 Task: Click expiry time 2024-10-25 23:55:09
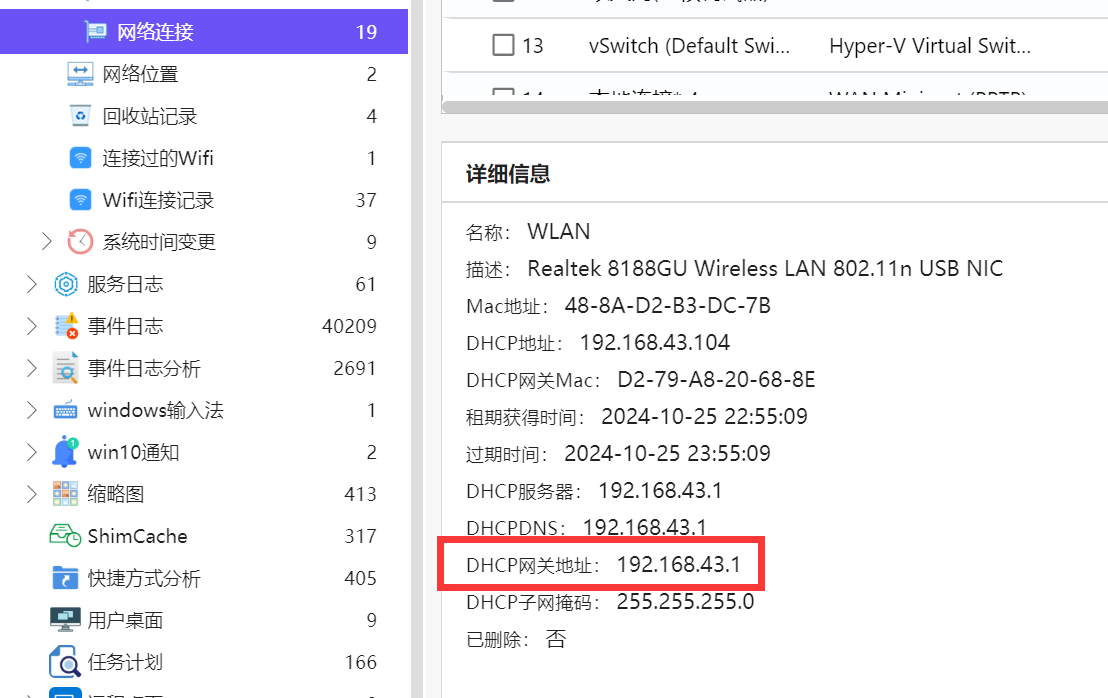pos(667,454)
